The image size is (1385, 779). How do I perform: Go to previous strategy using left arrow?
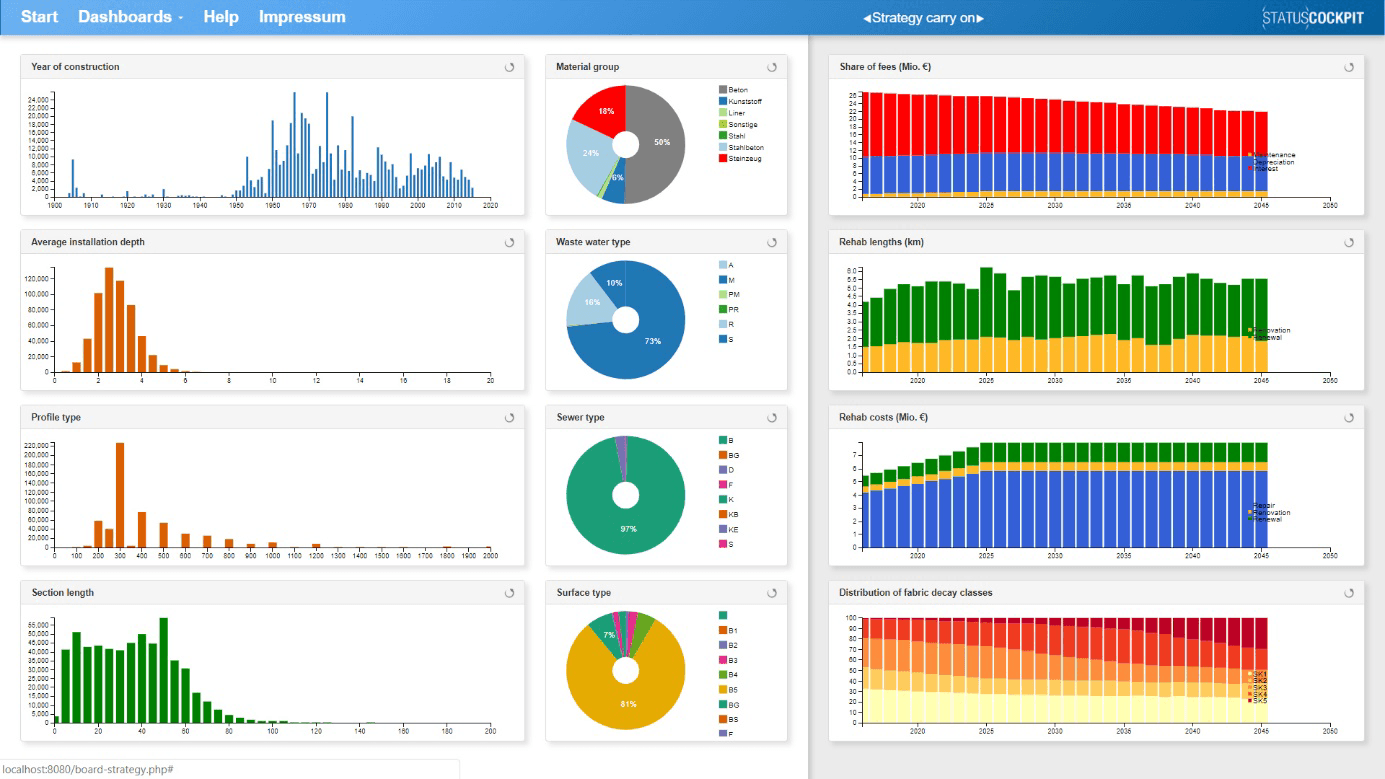coord(866,18)
